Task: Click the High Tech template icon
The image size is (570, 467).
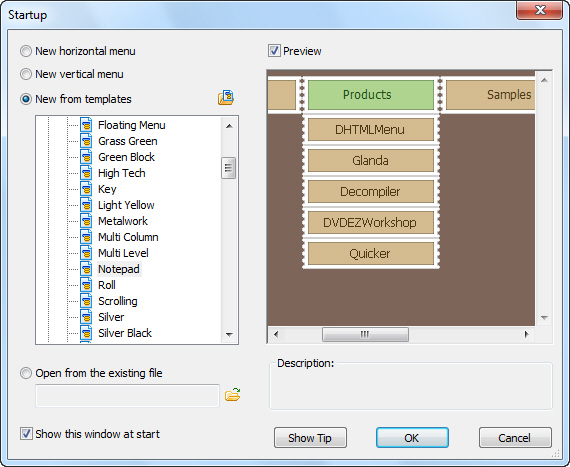Action: 86,173
